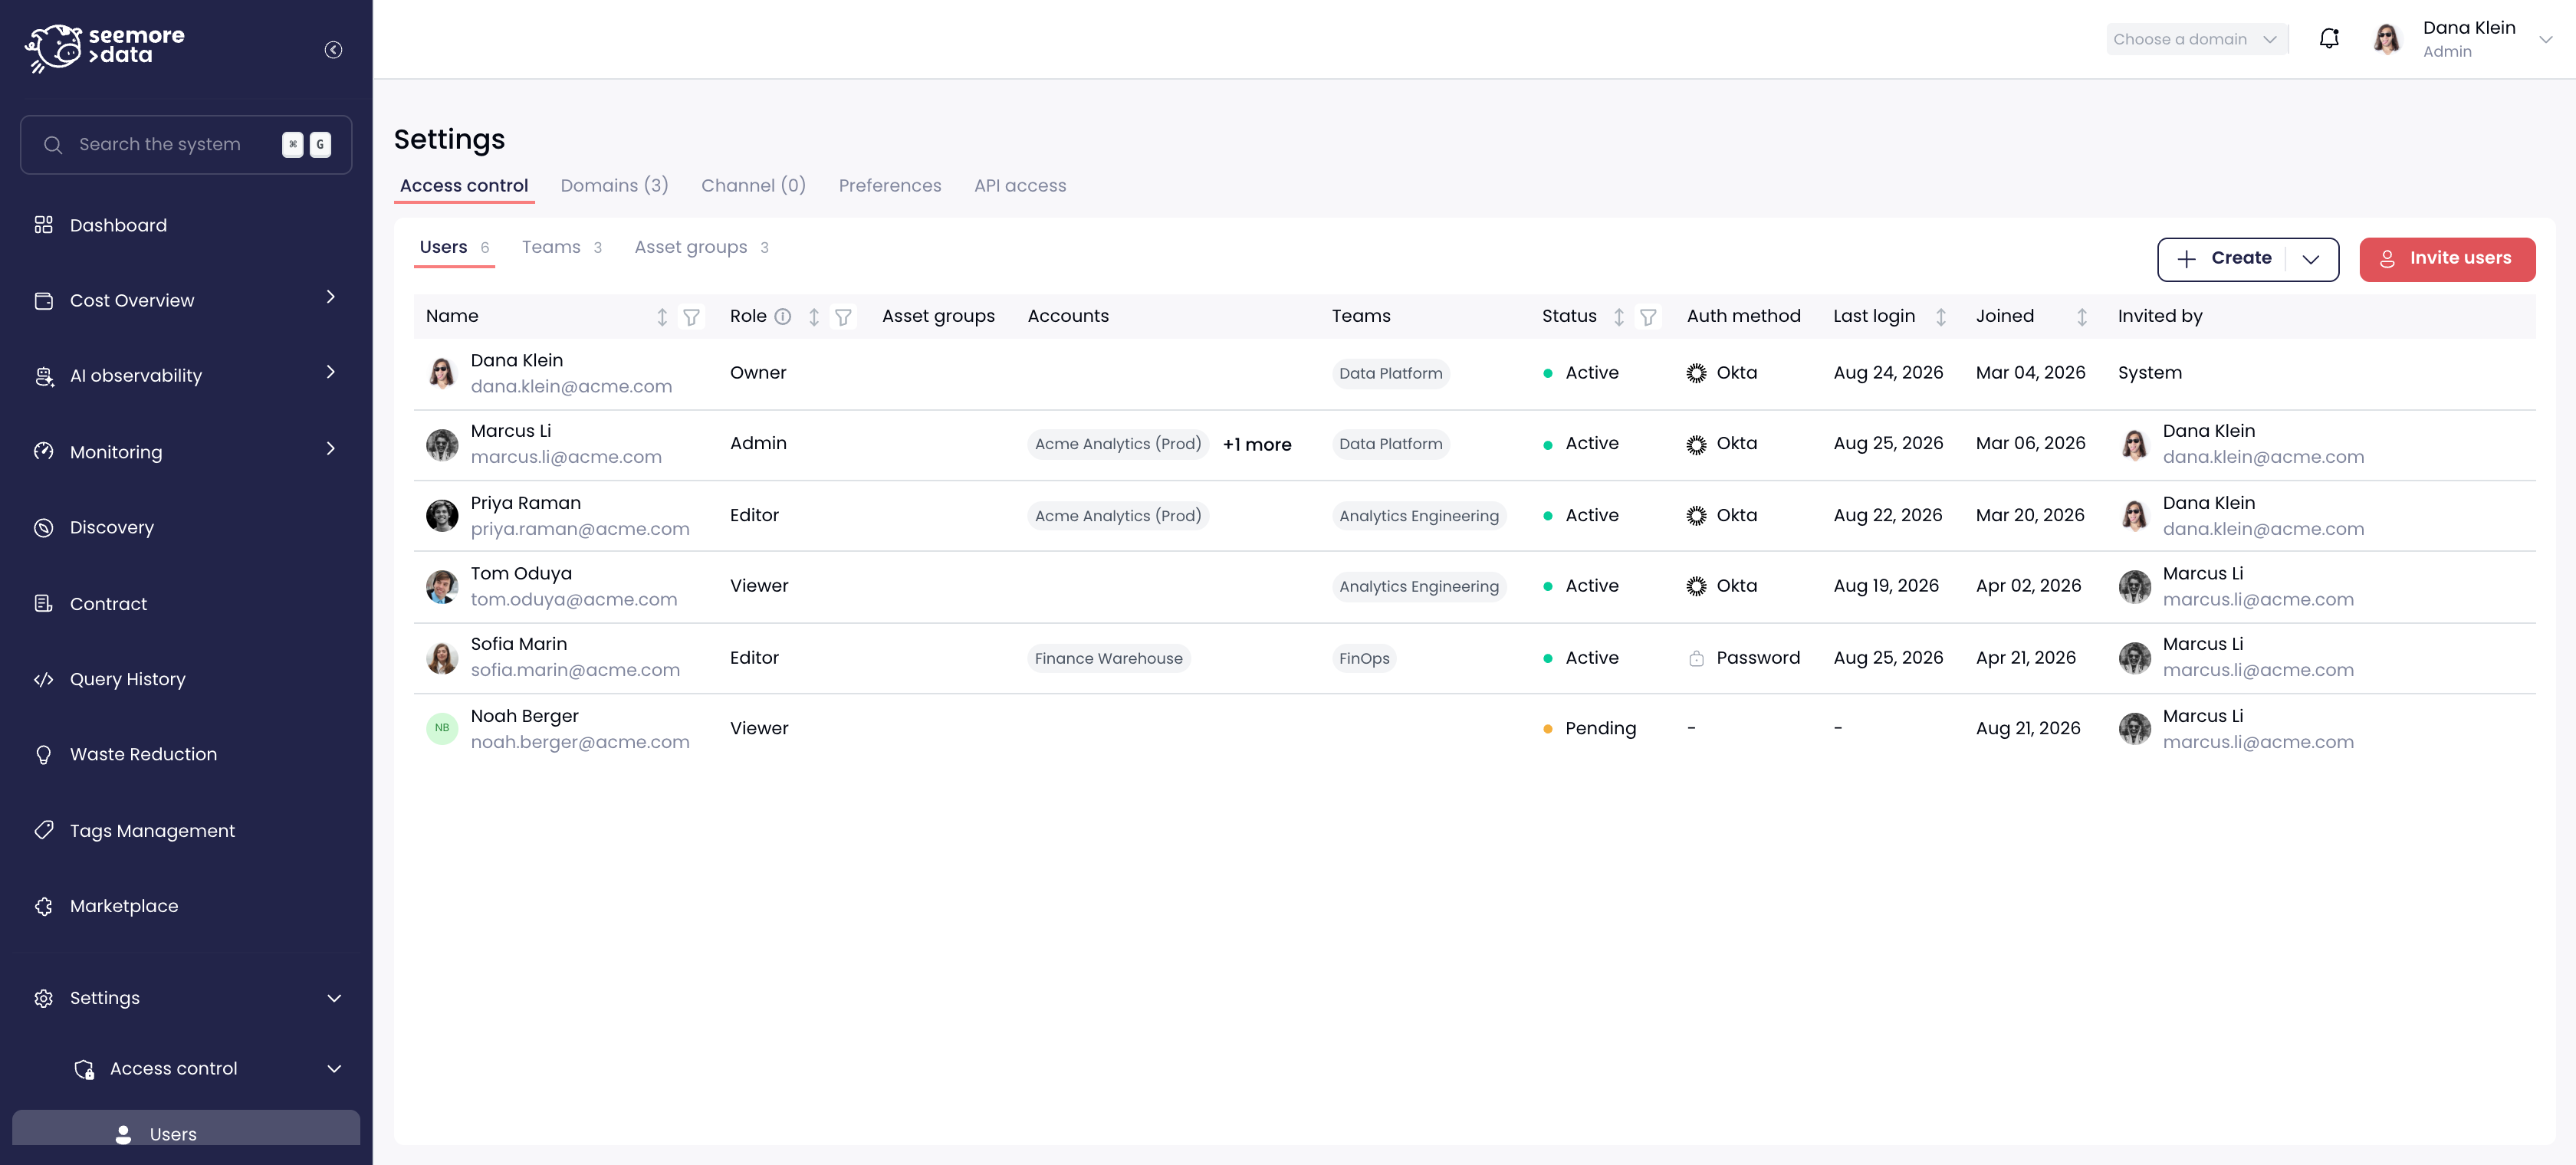The image size is (2576, 1165).
Task: Open the API access tab
Action: [x=1019, y=186]
